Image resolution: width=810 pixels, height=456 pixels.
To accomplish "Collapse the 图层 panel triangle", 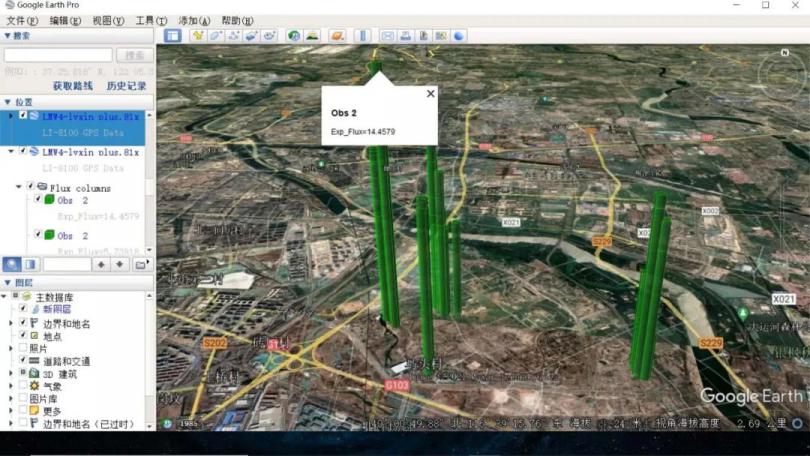I will click(x=7, y=282).
